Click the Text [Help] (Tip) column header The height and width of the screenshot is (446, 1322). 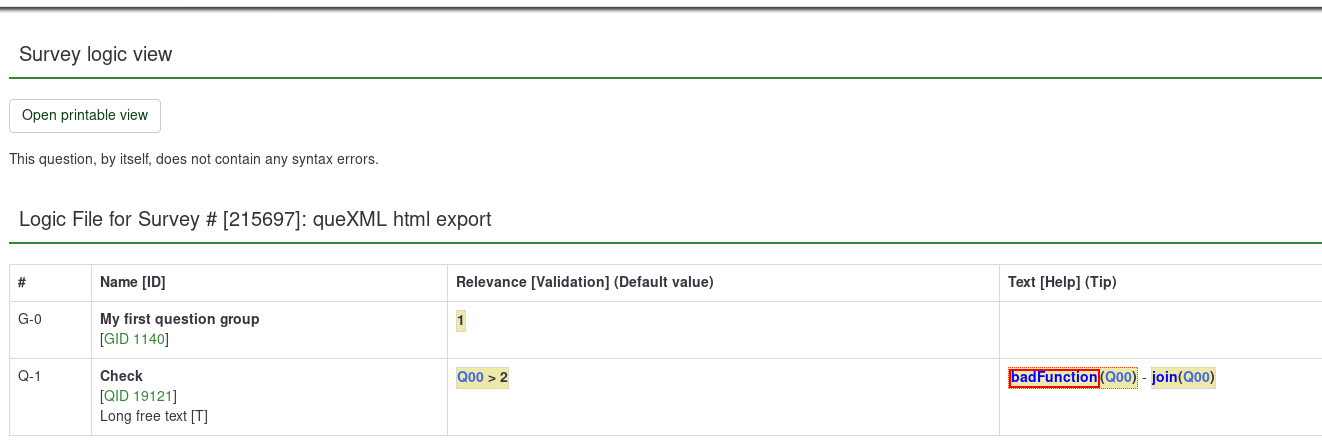click(1062, 283)
